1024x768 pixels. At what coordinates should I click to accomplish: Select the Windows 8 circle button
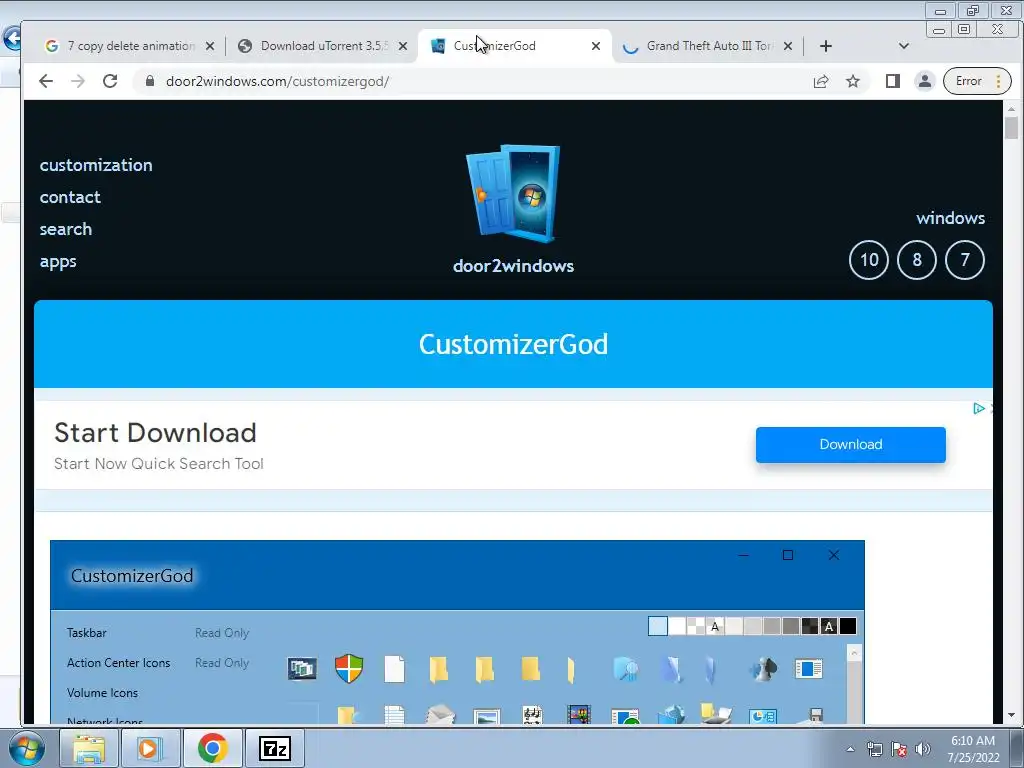(x=917, y=260)
